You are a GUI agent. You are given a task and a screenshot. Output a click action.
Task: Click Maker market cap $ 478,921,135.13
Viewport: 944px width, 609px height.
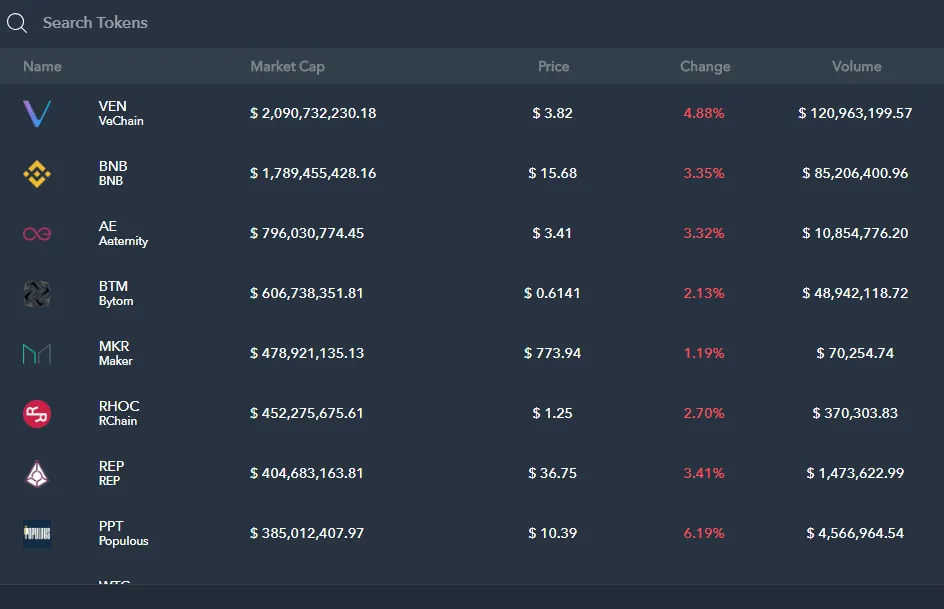(307, 353)
